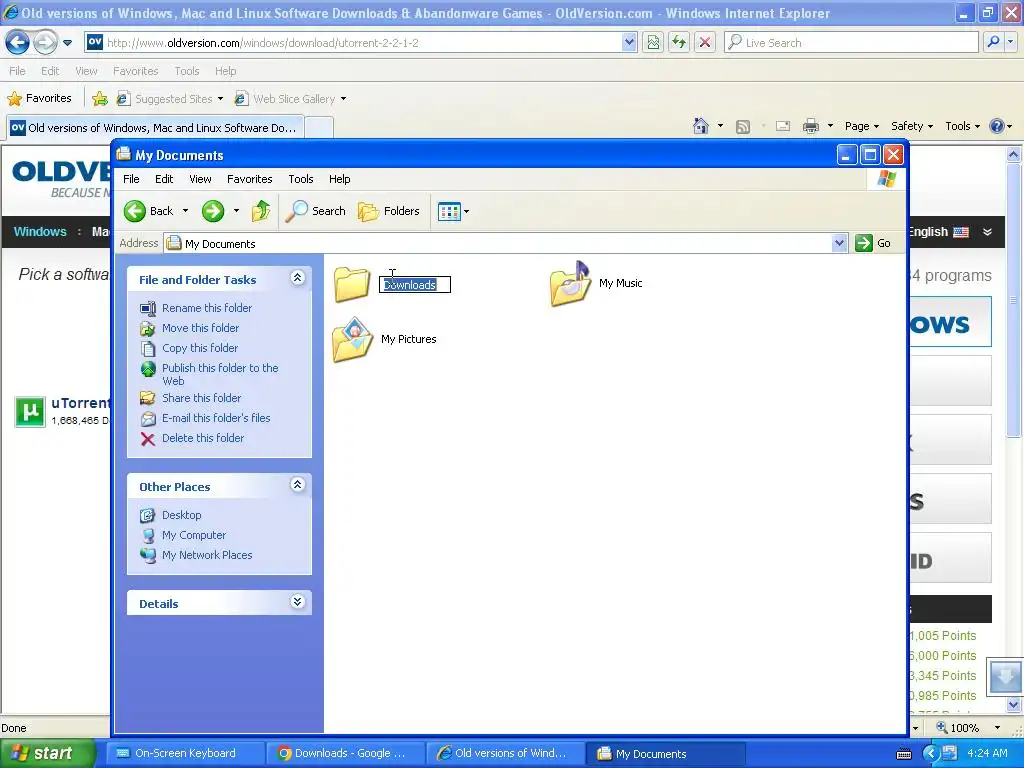Click the Go button beside address bar
Screen dimensions: 1024x768
click(873, 243)
